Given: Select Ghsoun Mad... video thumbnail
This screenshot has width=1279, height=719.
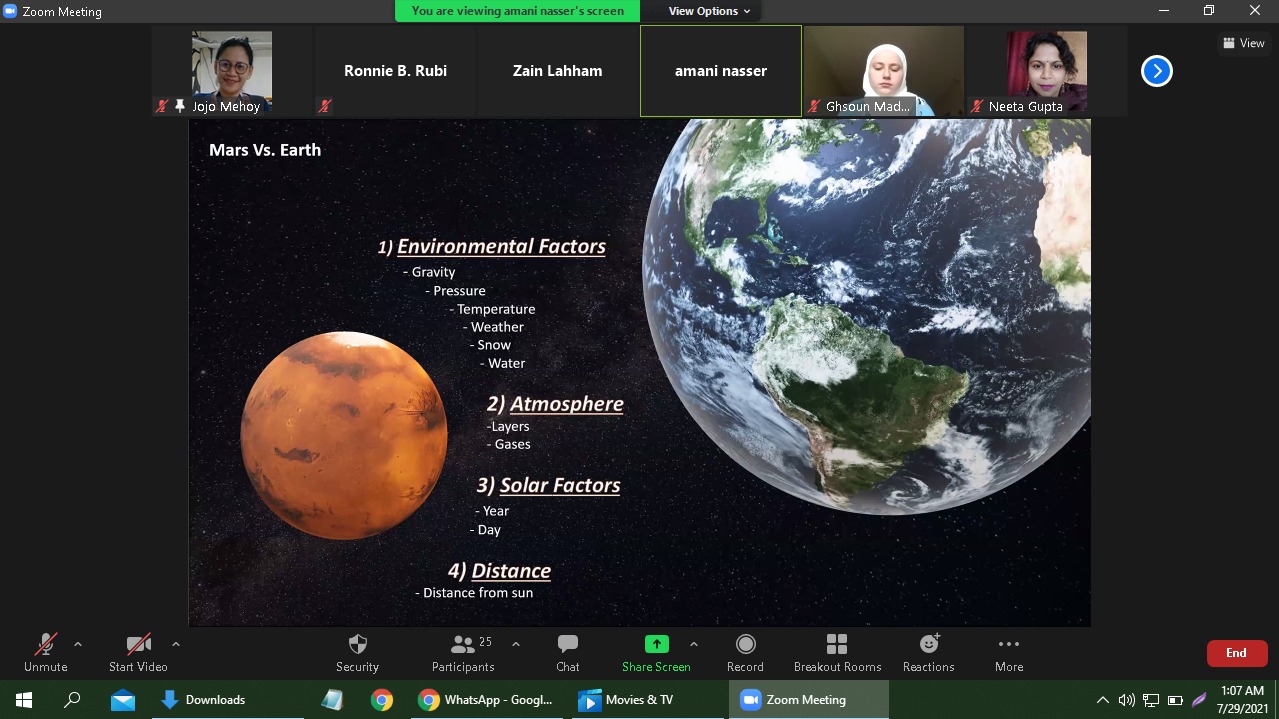Looking at the screenshot, I should tap(884, 71).
